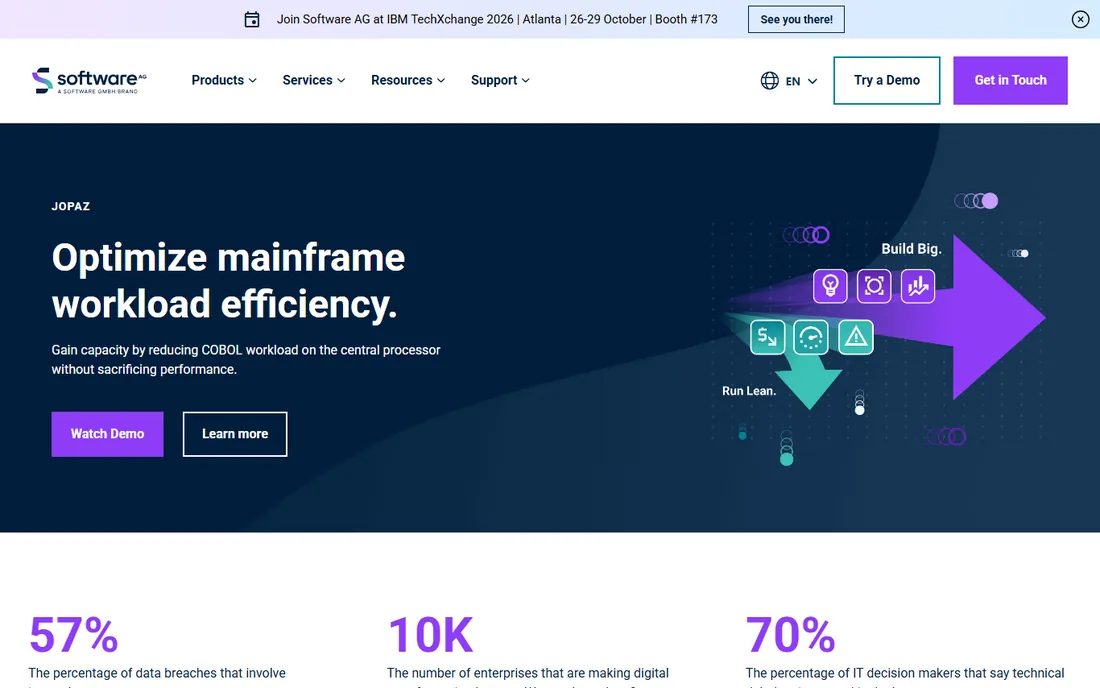This screenshot has width=1100, height=688.
Task: Click the IBM TechXchange 2026 announcement text
Action: 497,20
